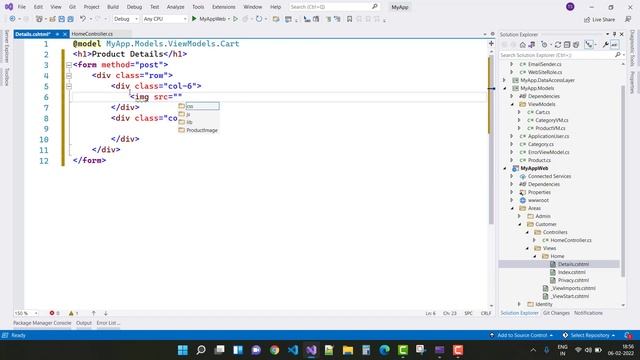Click Add to Source Control button
Image resolution: width=640 pixels, height=360 pixels.
[x=521, y=335]
